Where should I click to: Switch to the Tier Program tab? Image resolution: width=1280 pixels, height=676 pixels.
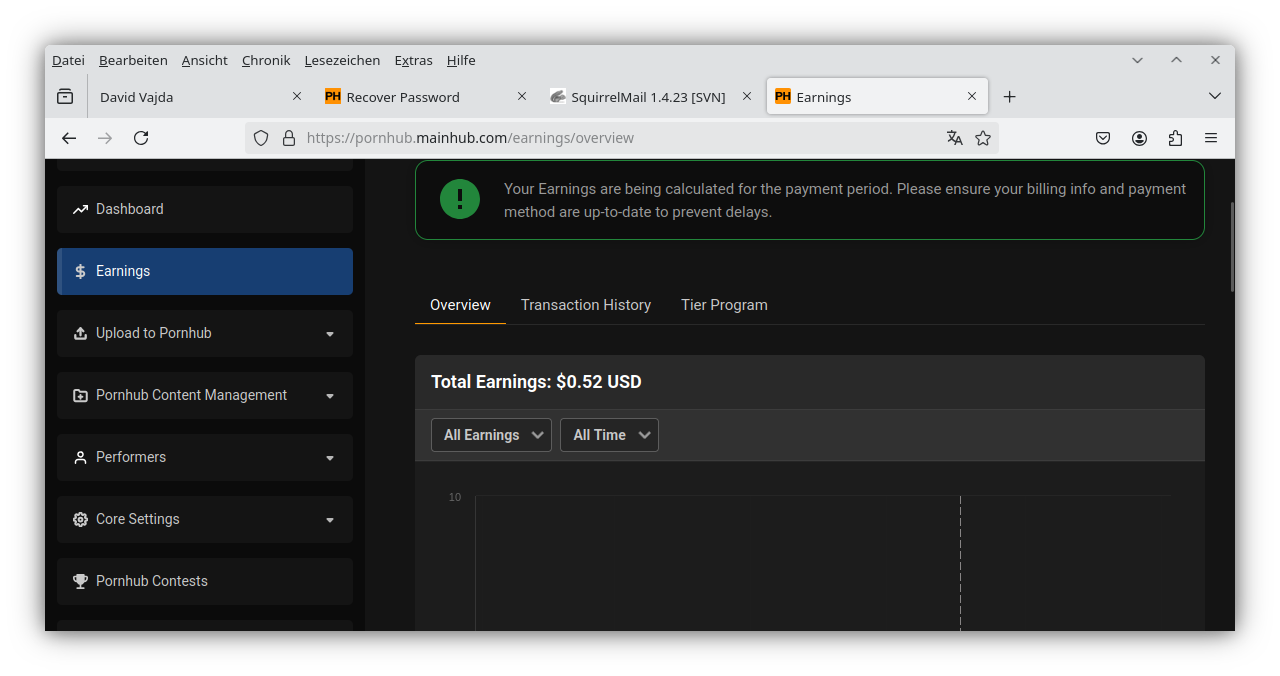724,305
